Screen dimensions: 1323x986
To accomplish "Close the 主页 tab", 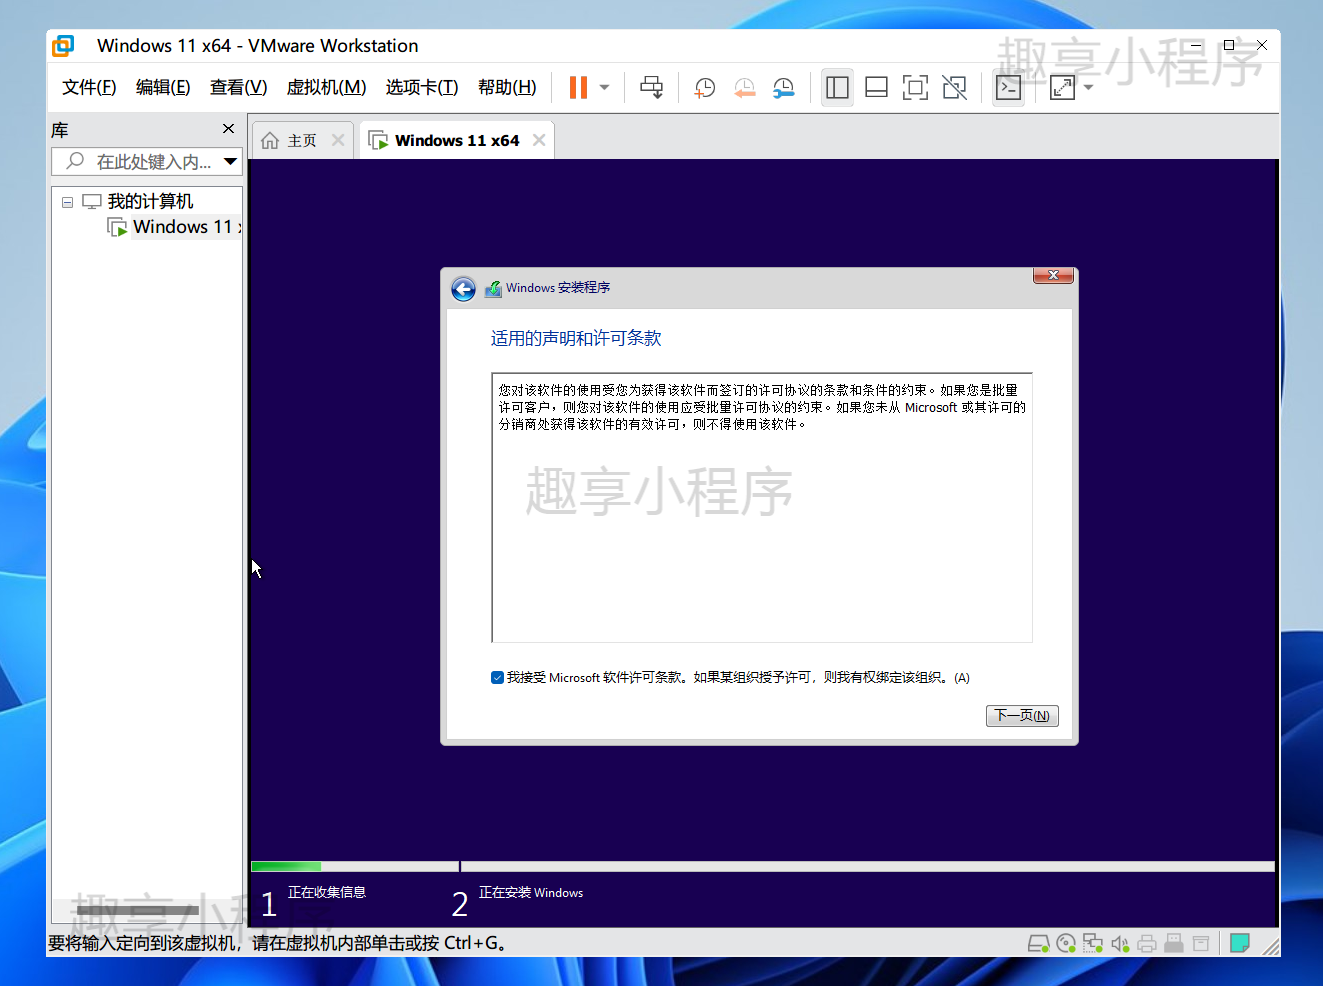I will 338,141.
